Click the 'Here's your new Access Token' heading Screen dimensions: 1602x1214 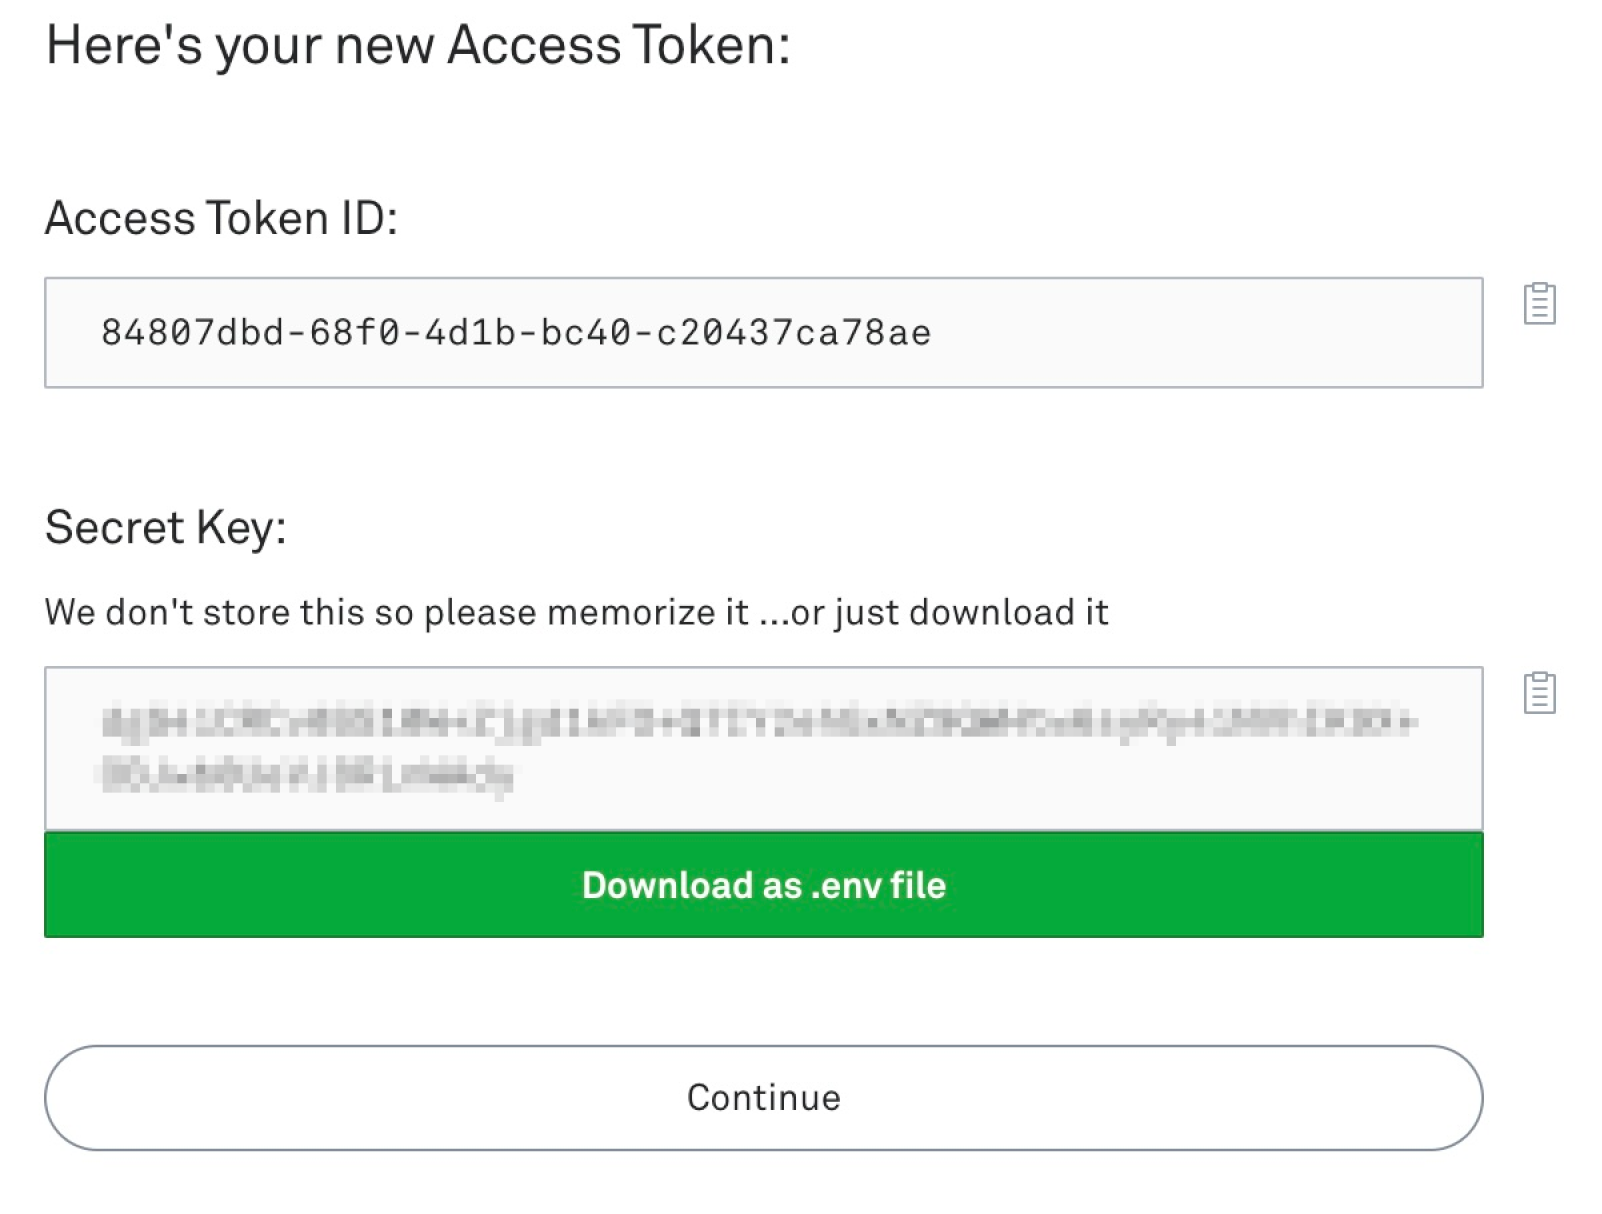click(418, 44)
